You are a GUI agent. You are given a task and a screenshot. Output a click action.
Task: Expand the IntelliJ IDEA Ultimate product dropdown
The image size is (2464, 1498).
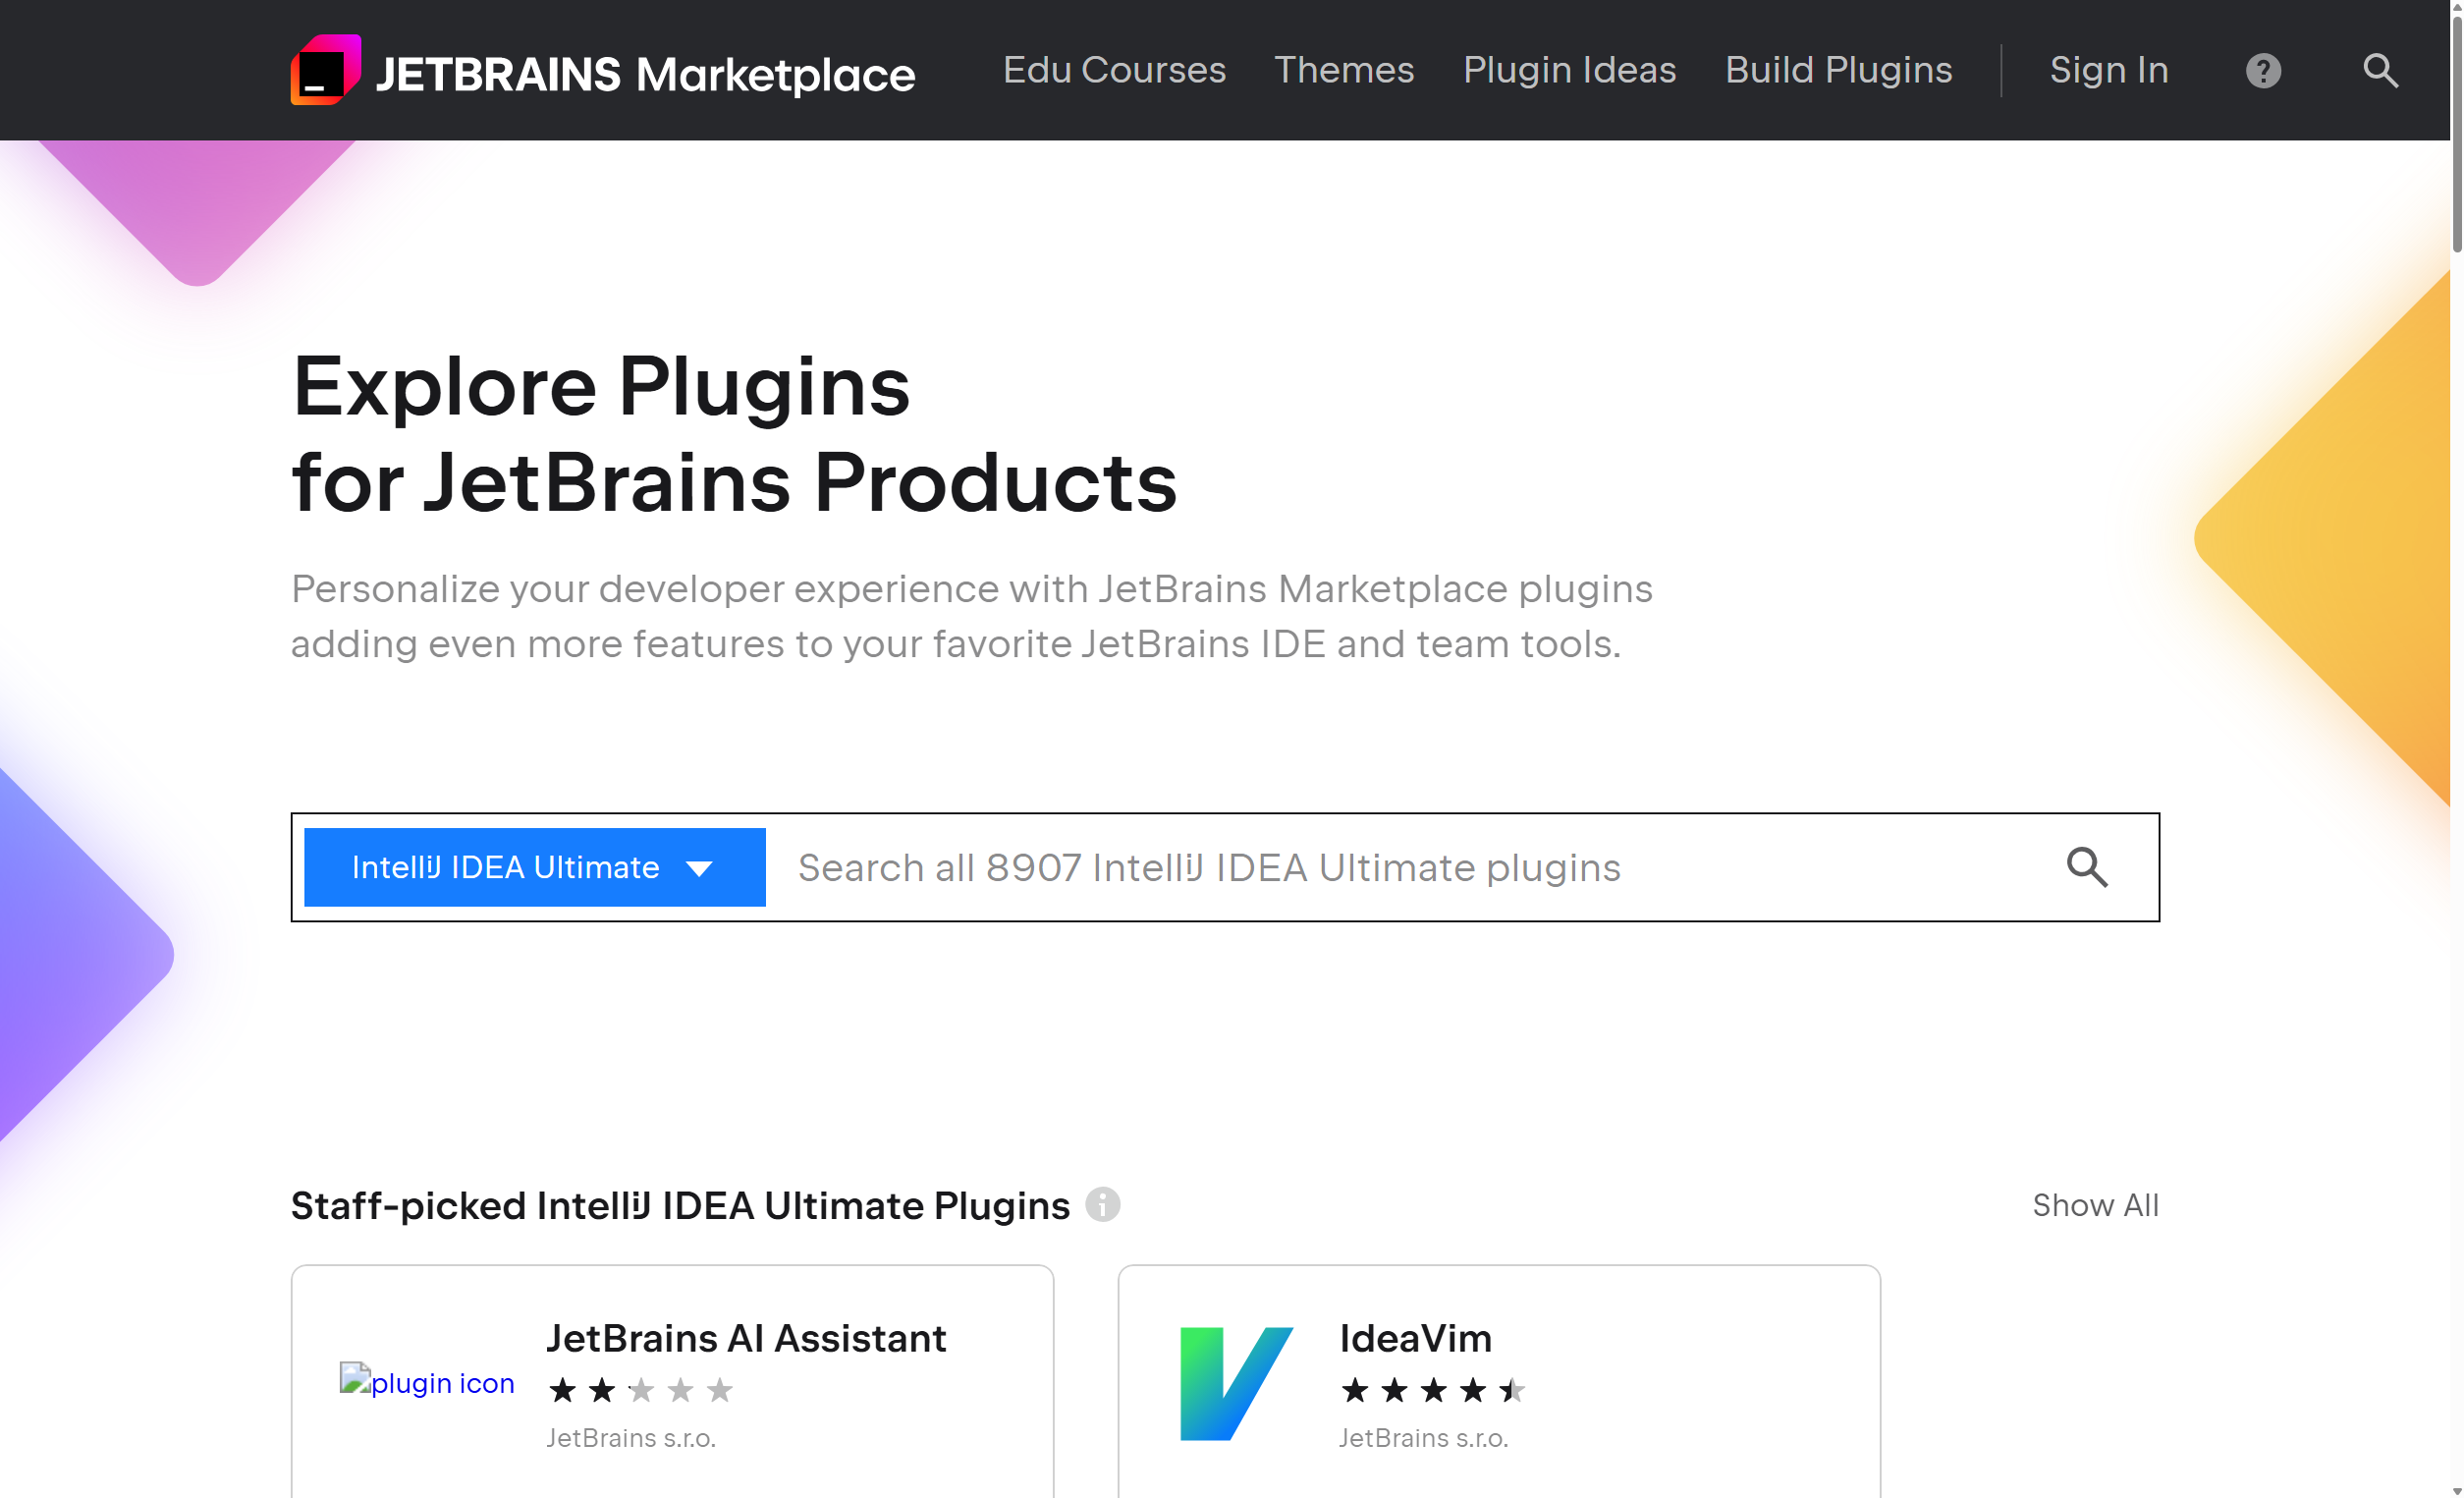pos(534,867)
